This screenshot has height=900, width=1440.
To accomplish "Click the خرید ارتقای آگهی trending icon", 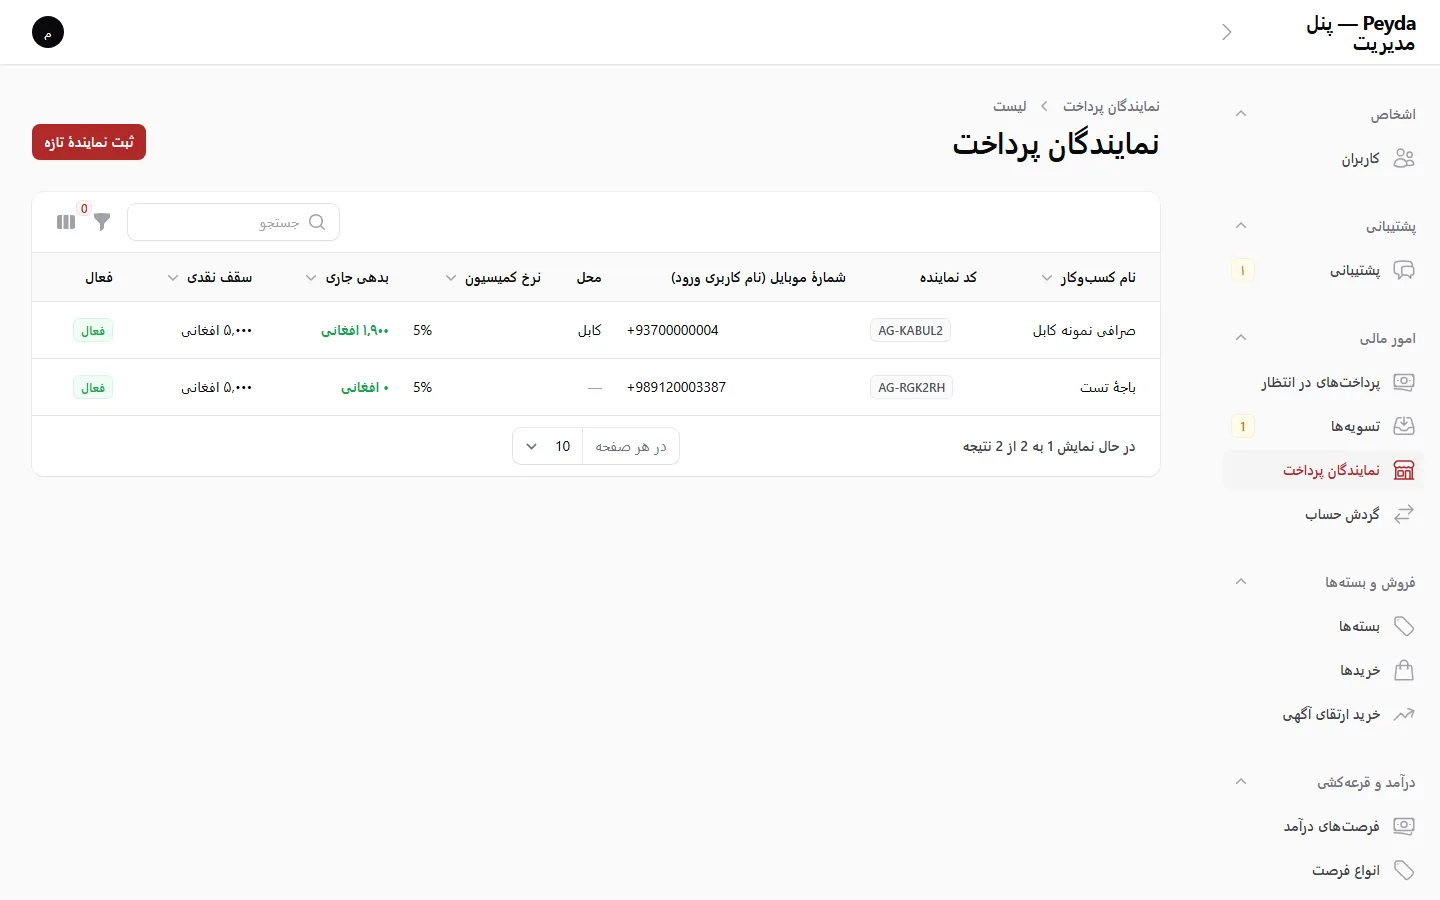I will point(1404,715).
